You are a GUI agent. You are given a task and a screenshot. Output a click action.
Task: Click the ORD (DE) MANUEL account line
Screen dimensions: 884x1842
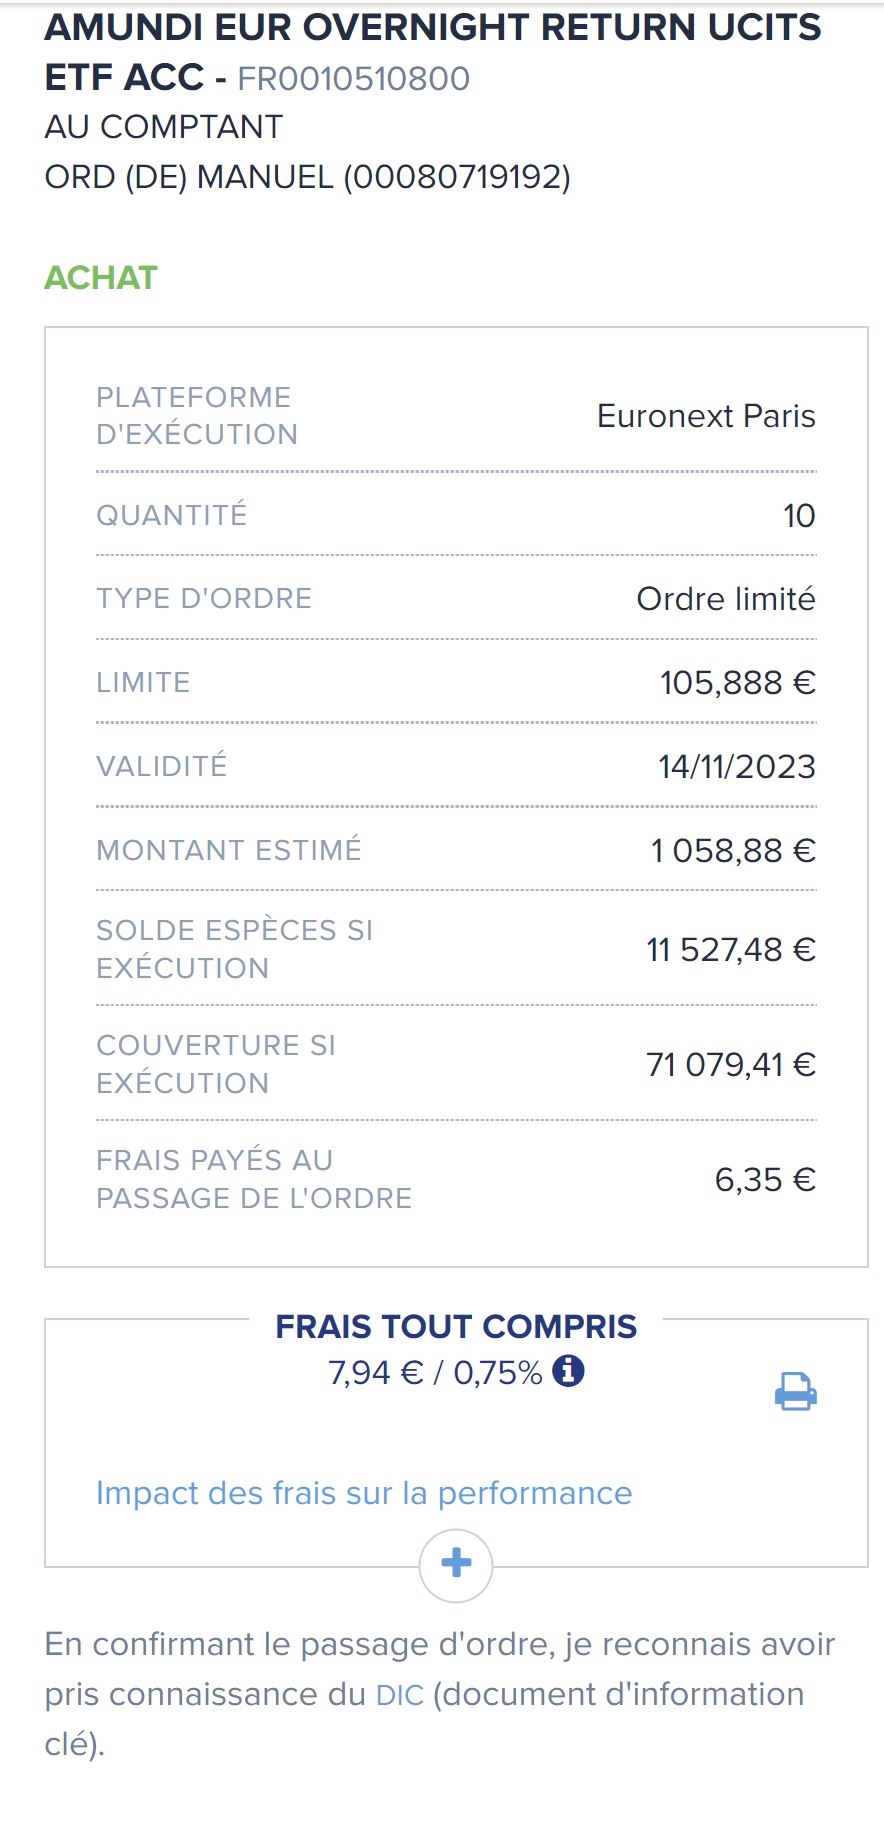pos(308,177)
